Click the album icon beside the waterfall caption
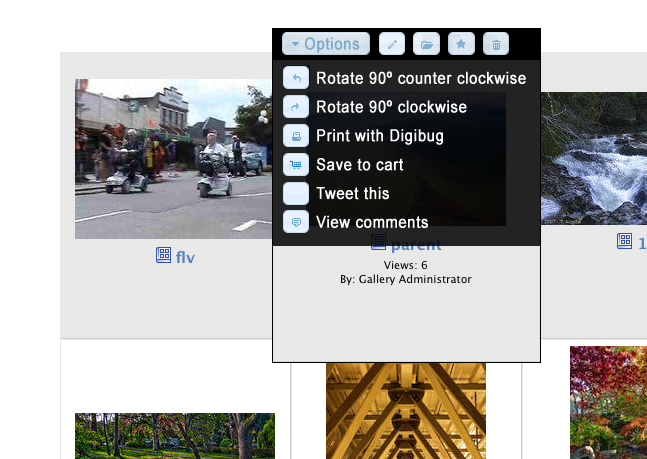This screenshot has width=647, height=459. [x=624, y=241]
